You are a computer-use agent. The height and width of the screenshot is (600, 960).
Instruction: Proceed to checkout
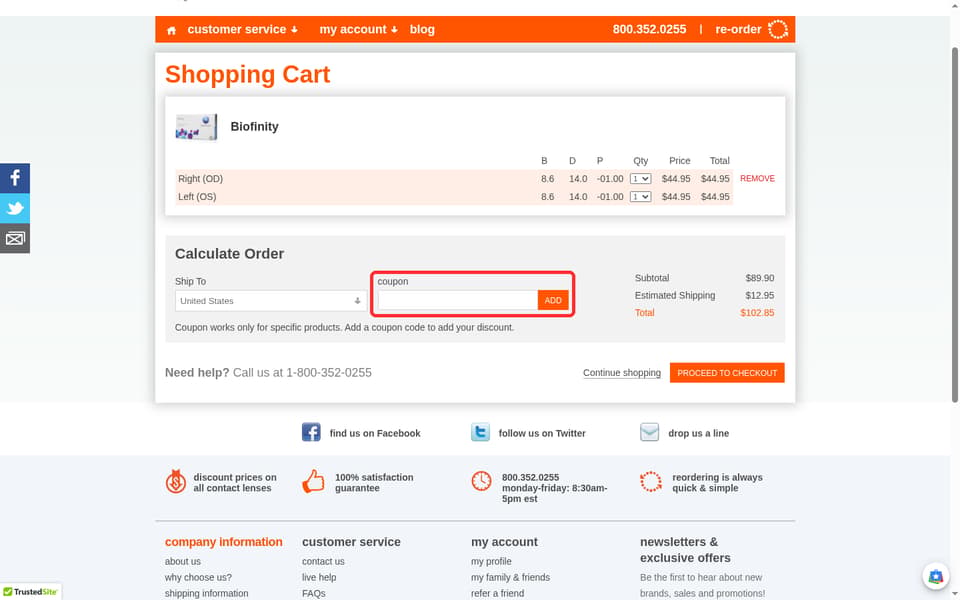coord(727,372)
